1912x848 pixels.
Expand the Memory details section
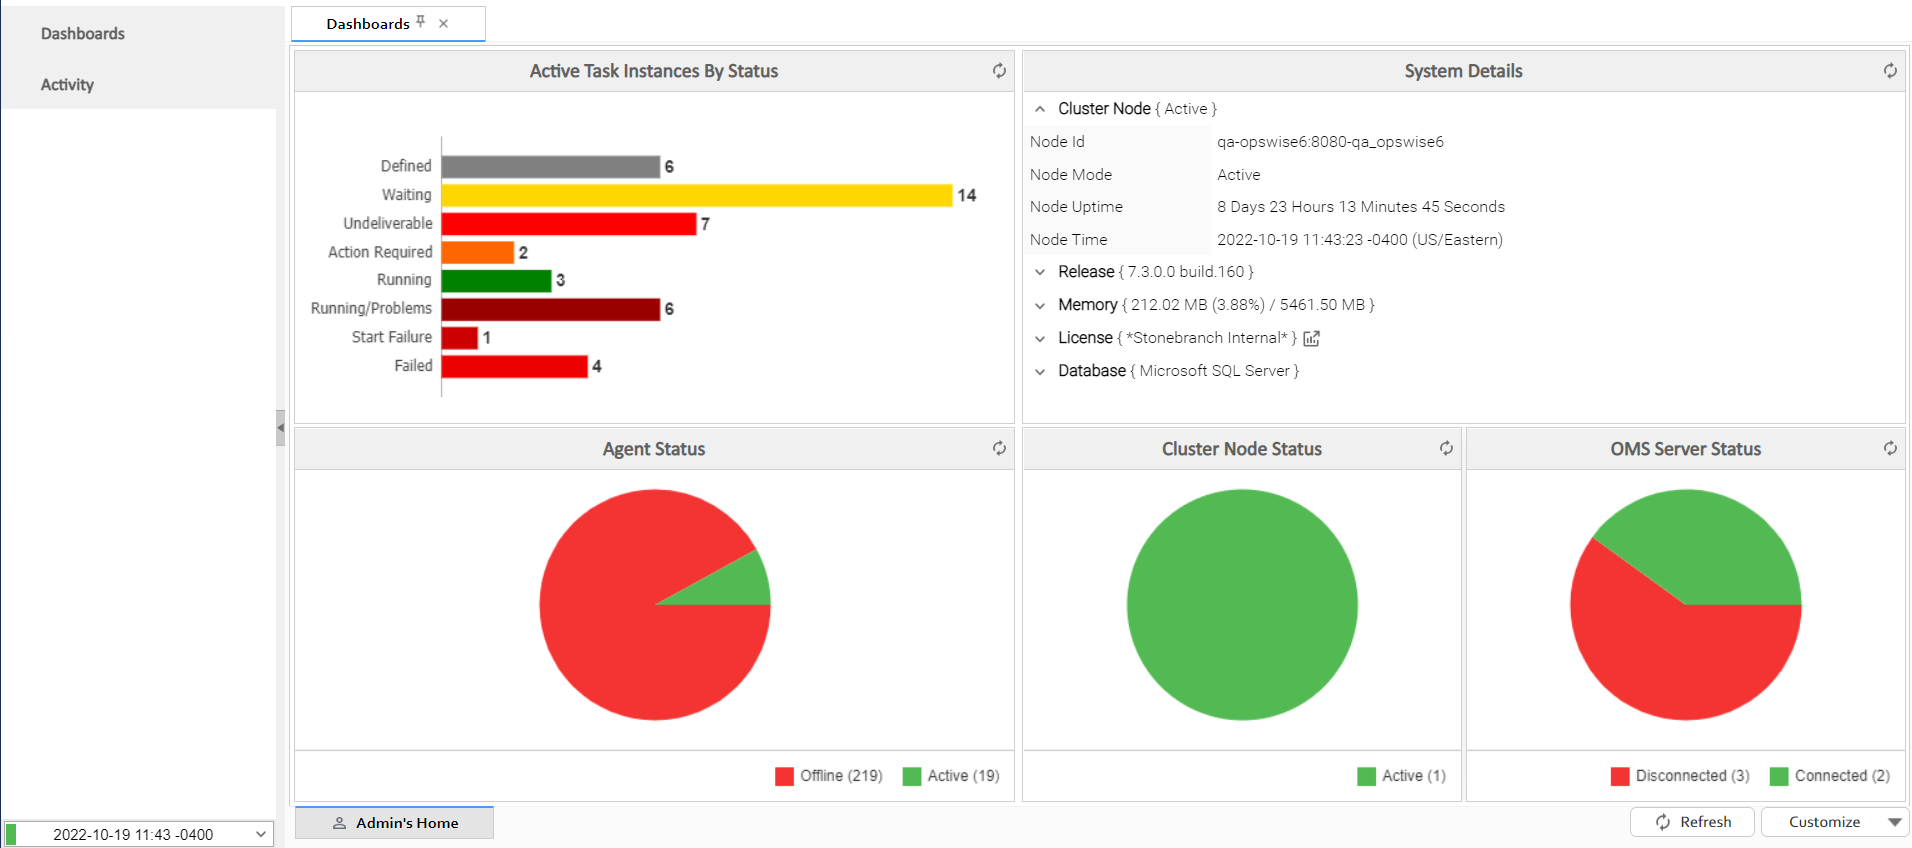coord(1040,305)
